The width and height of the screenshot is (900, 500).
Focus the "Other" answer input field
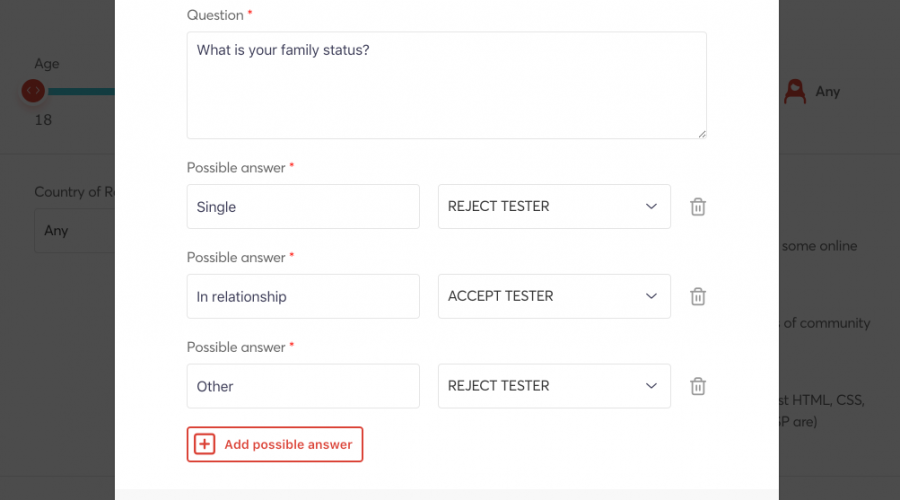click(303, 386)
